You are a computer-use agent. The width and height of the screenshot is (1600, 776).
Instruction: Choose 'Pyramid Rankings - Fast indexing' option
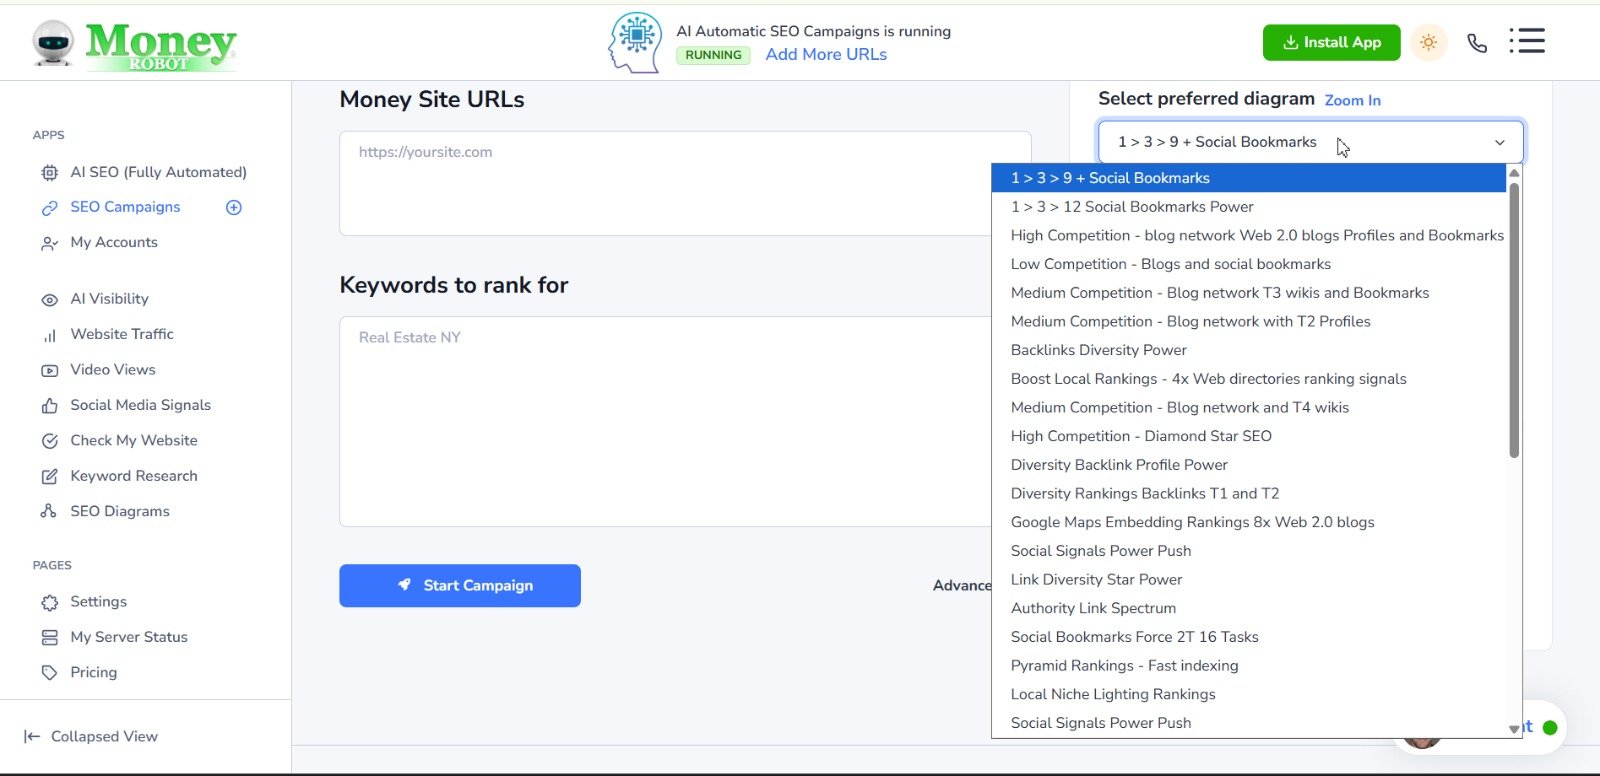point(1248,666)
